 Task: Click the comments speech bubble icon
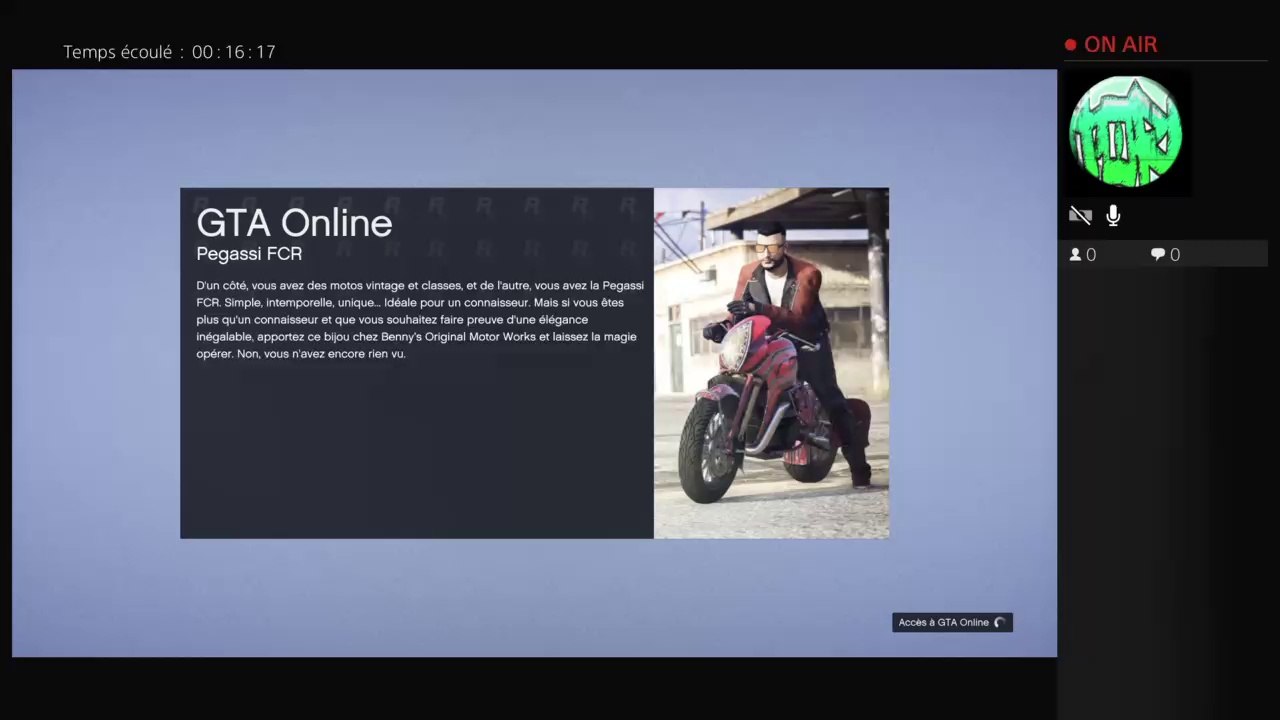1158,255
